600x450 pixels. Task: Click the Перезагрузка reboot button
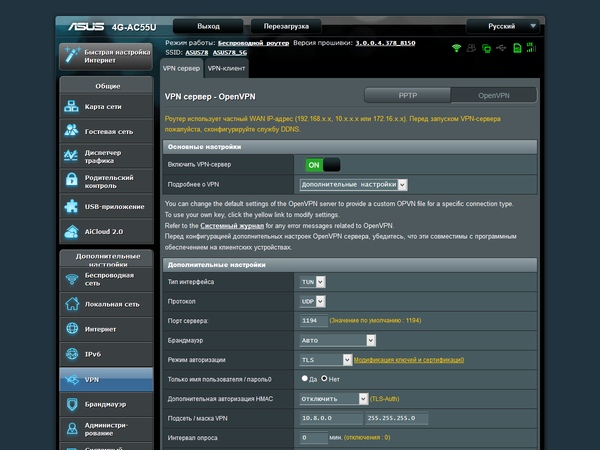tap(286, 26)
